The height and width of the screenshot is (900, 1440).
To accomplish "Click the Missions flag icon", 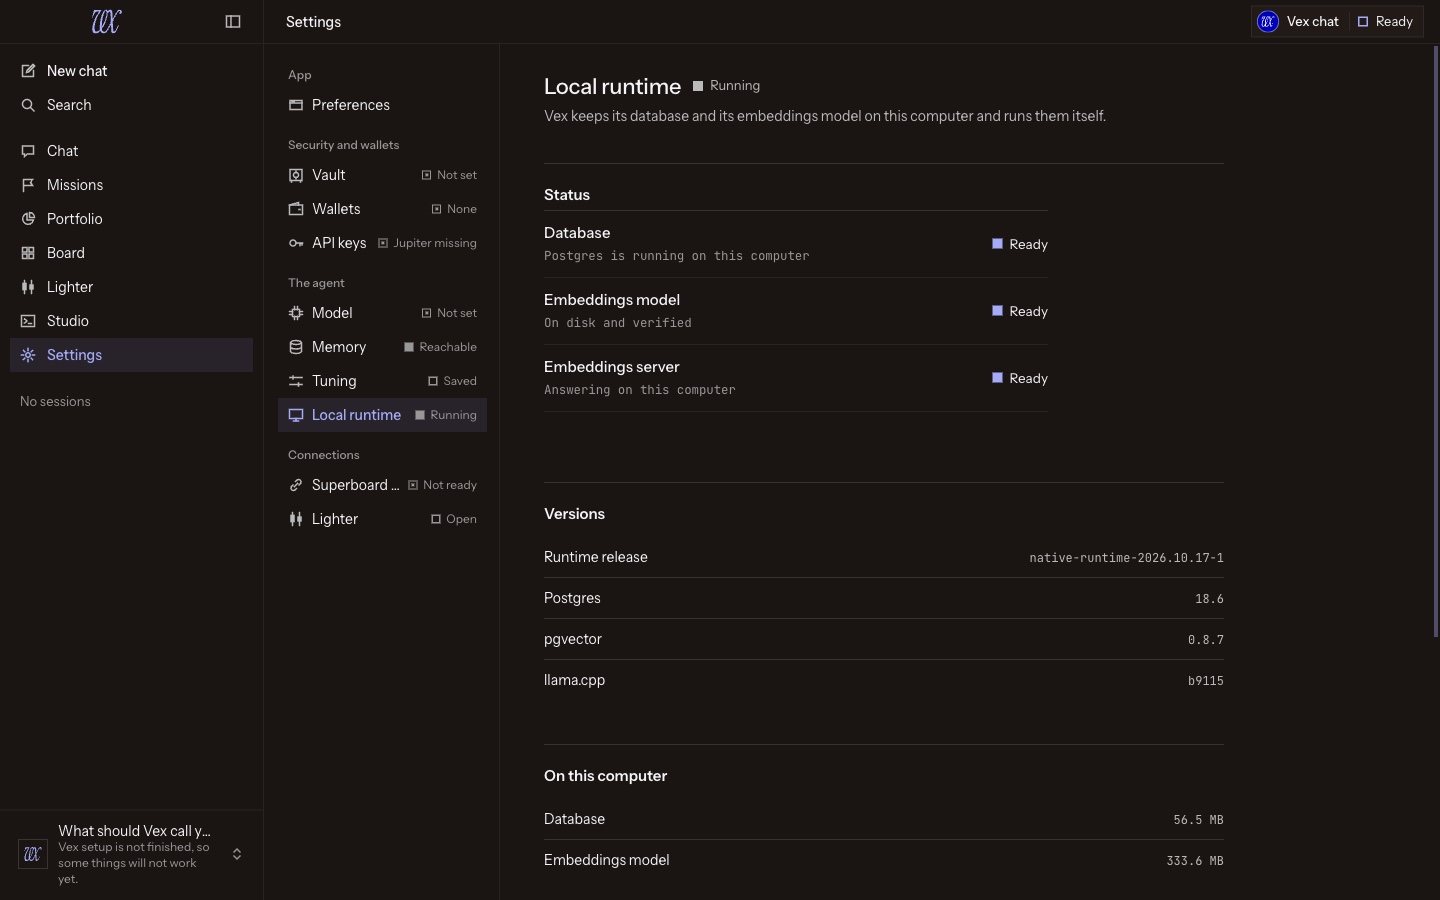I will [28, 185].
